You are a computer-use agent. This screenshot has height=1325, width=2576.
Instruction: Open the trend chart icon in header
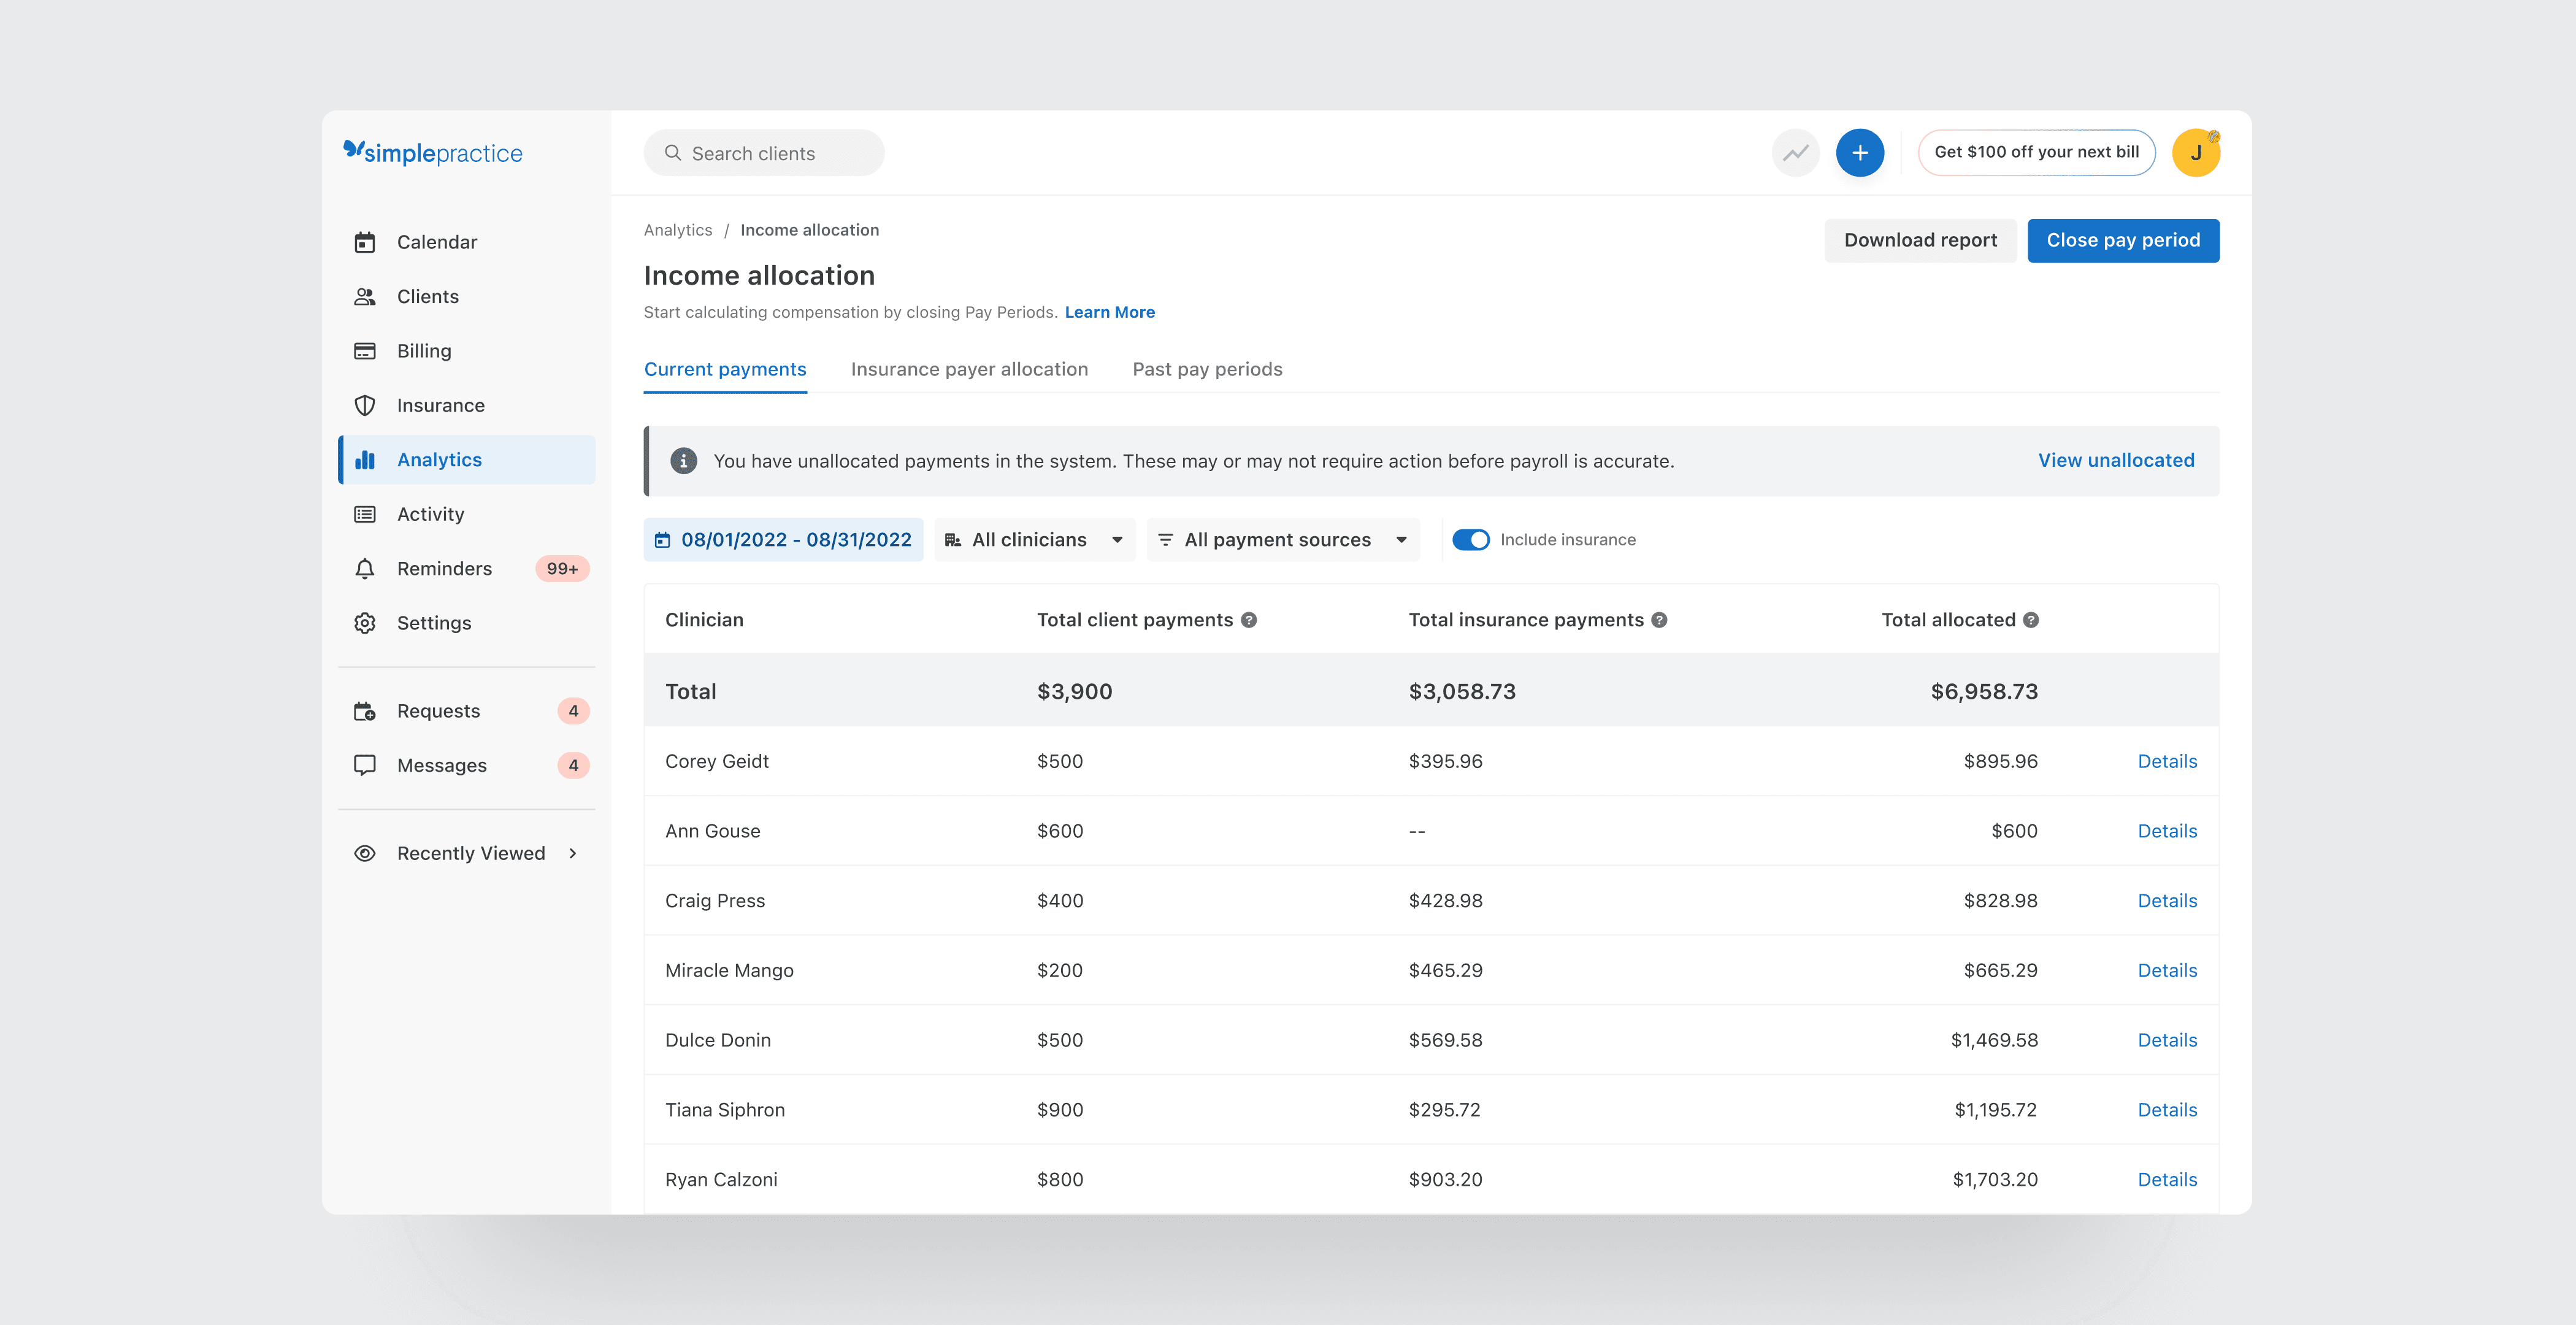tap(1795, 153)
